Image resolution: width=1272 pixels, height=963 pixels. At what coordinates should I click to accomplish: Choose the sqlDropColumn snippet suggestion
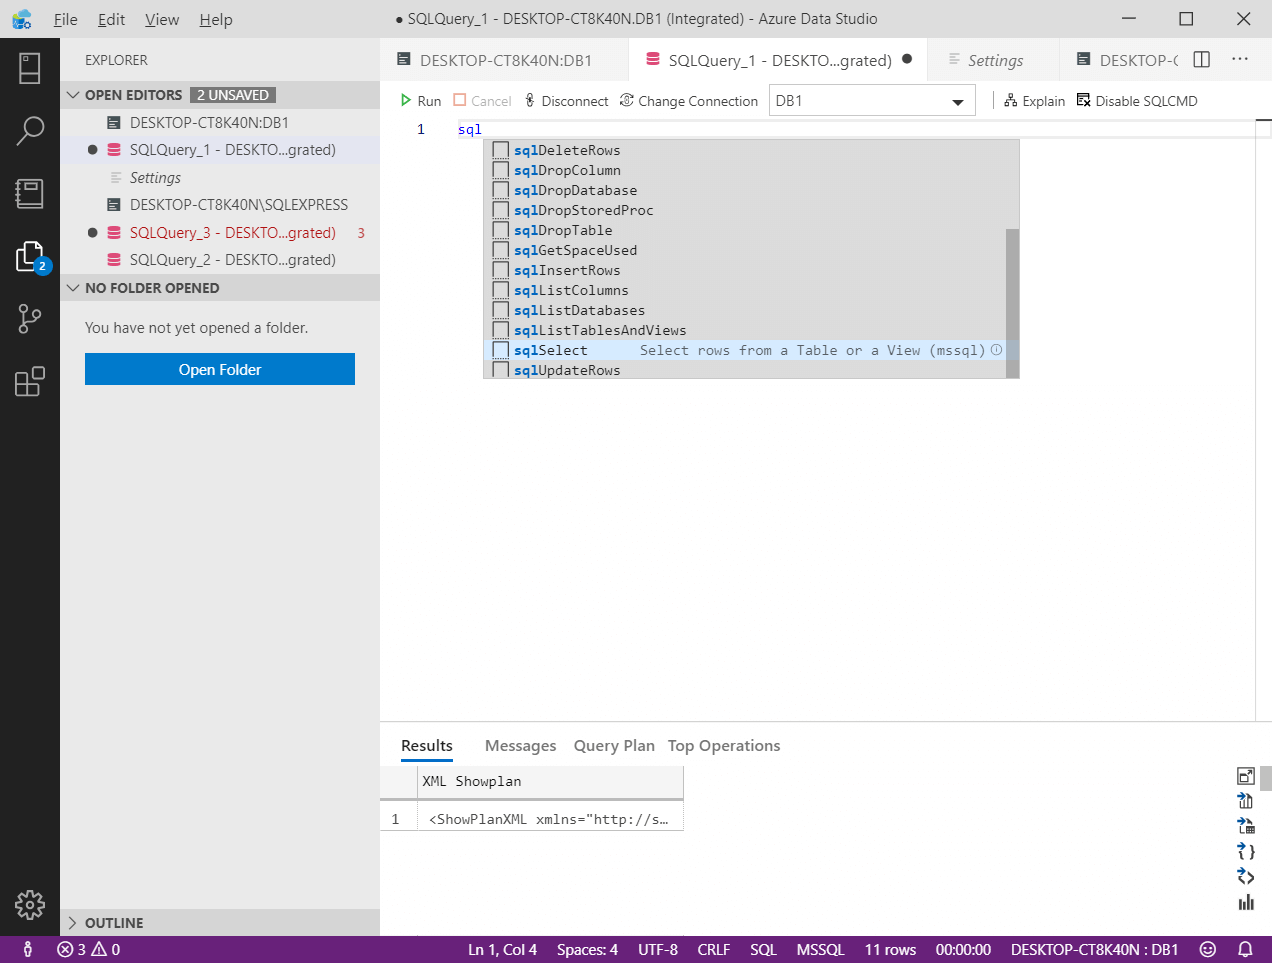[x=745, y=170]
